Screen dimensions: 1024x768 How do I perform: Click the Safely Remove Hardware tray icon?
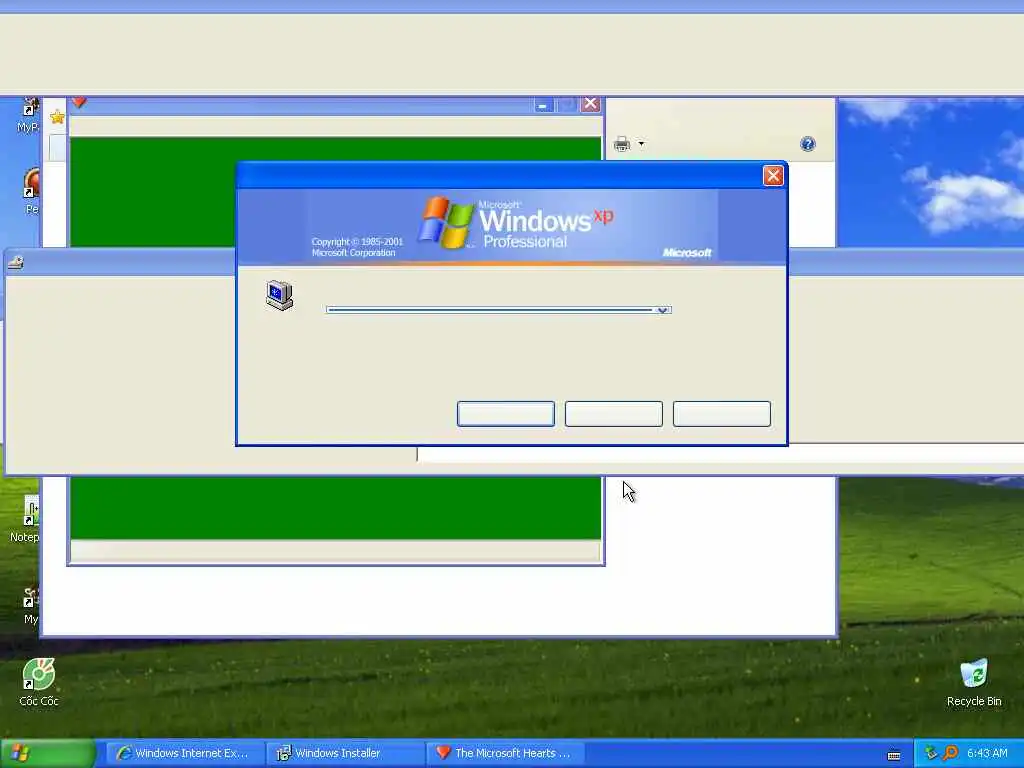[x=931, y=753]
